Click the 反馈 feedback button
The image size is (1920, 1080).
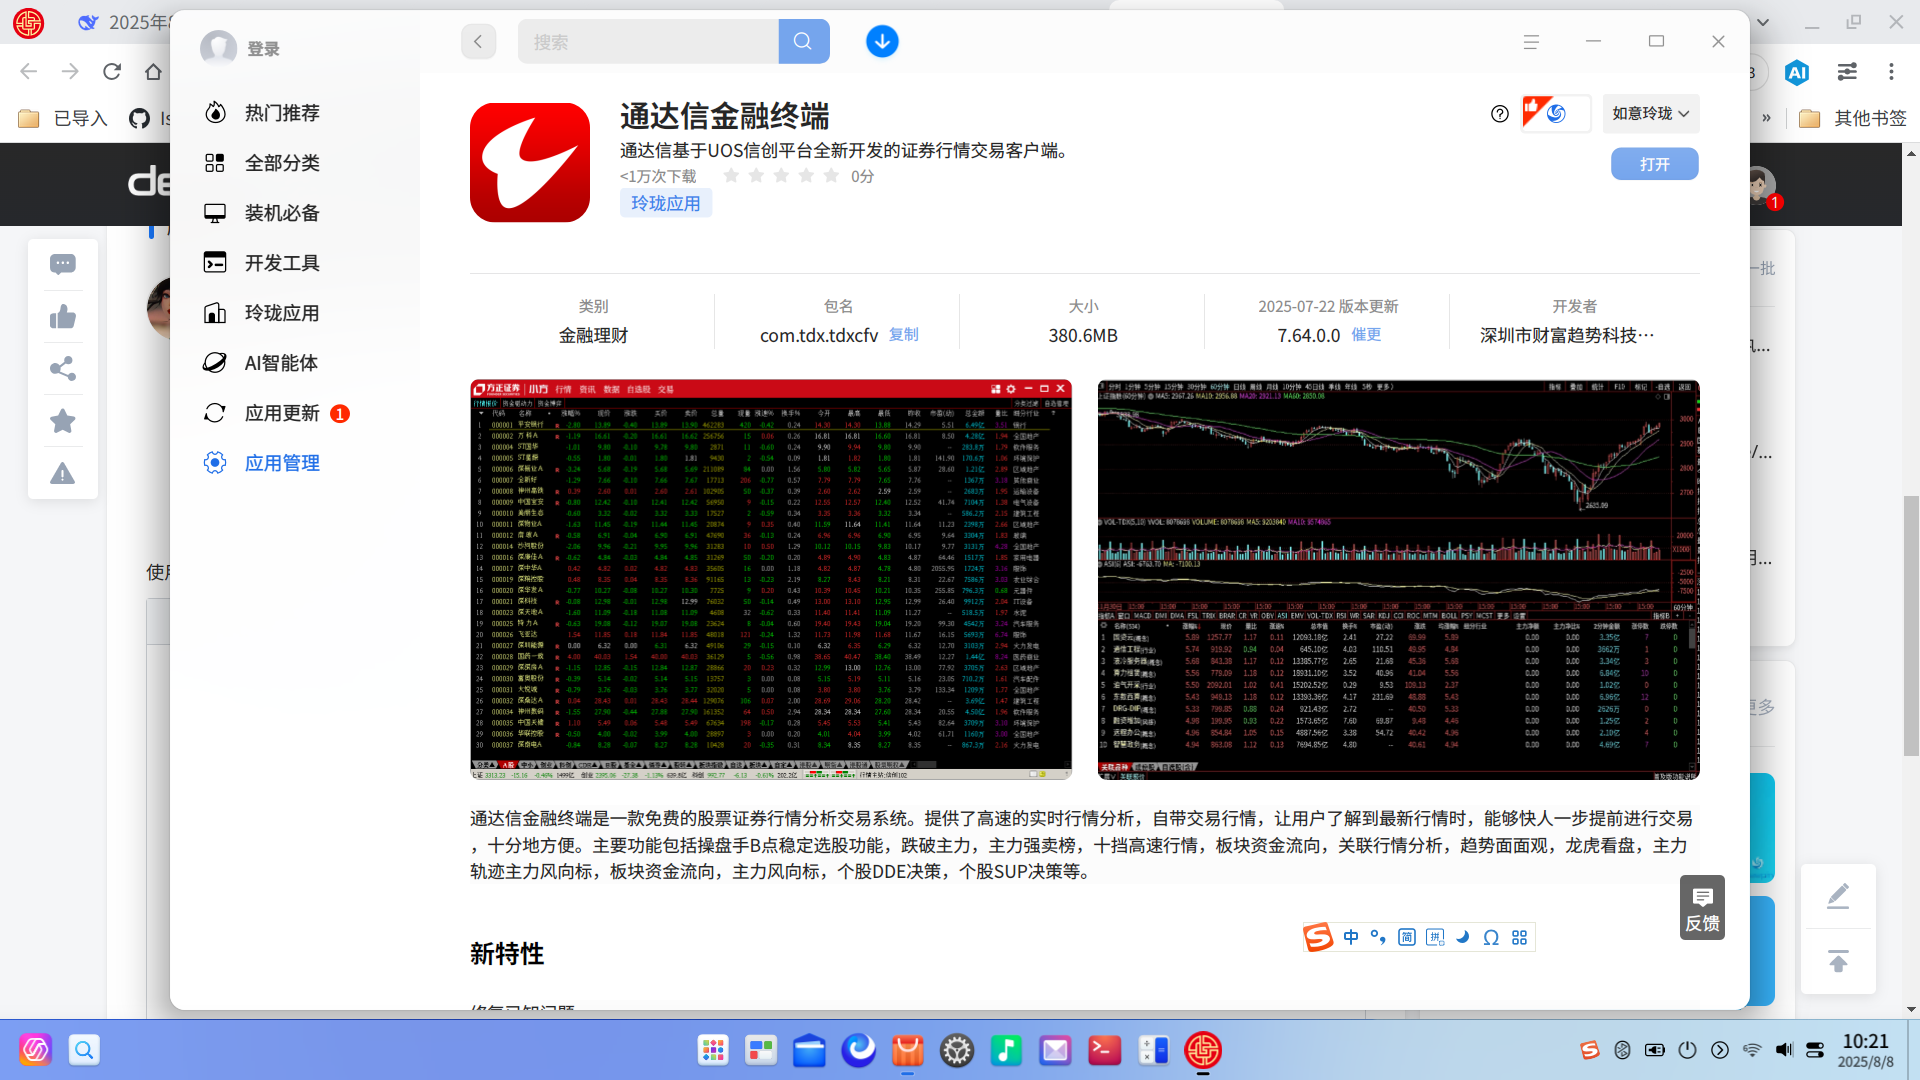click(1702, 908)
